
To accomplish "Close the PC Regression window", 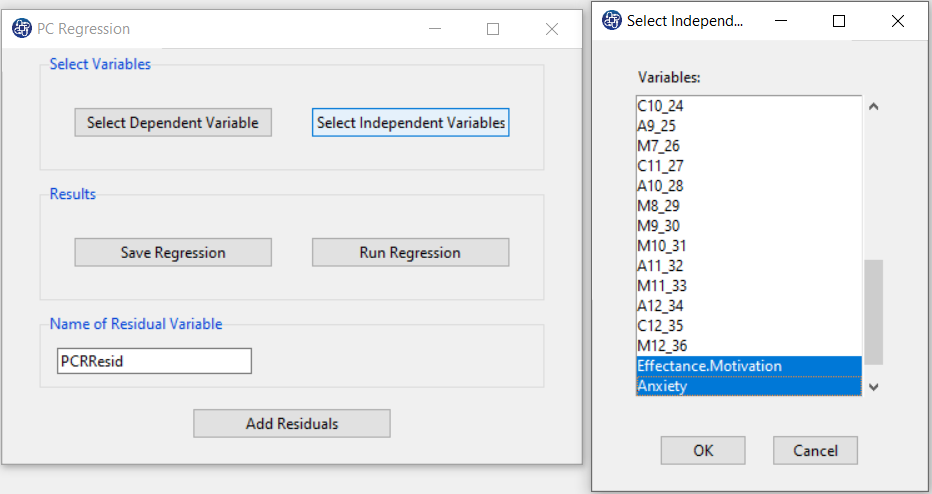I will tap(552, 29).
